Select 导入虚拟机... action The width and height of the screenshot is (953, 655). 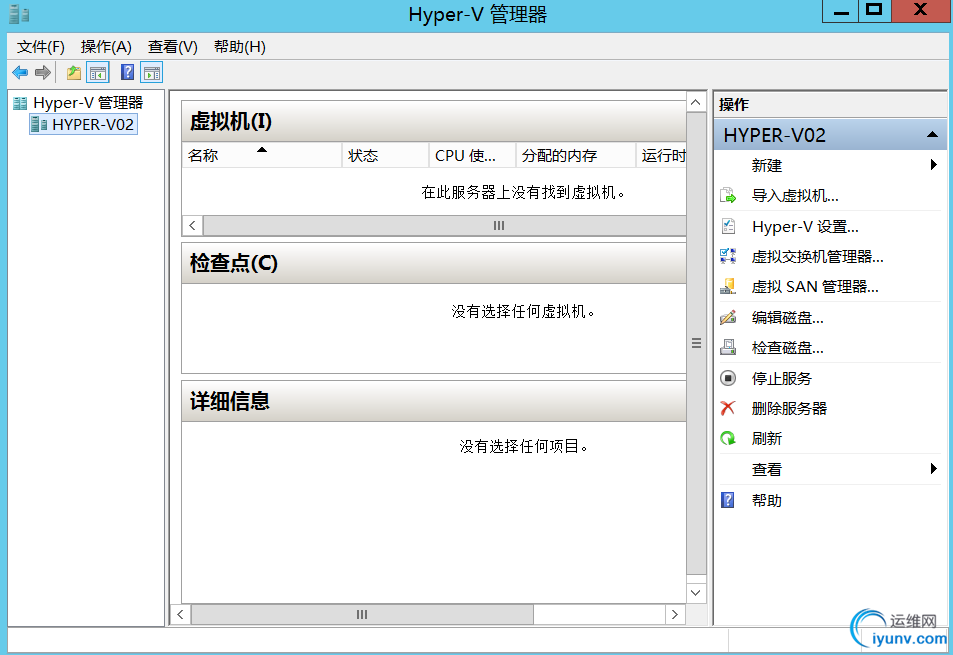(x=795, y=196)
